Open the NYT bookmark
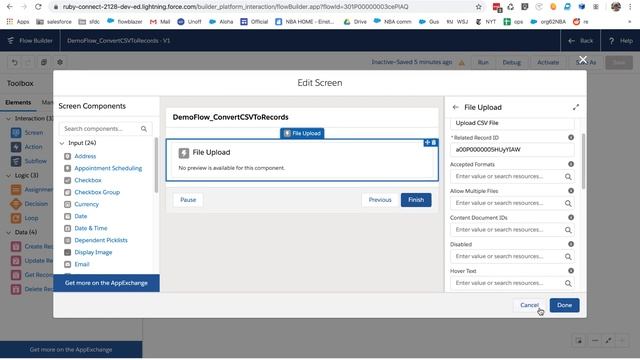This screenshot has height=360, width=640. click(486, 22)
